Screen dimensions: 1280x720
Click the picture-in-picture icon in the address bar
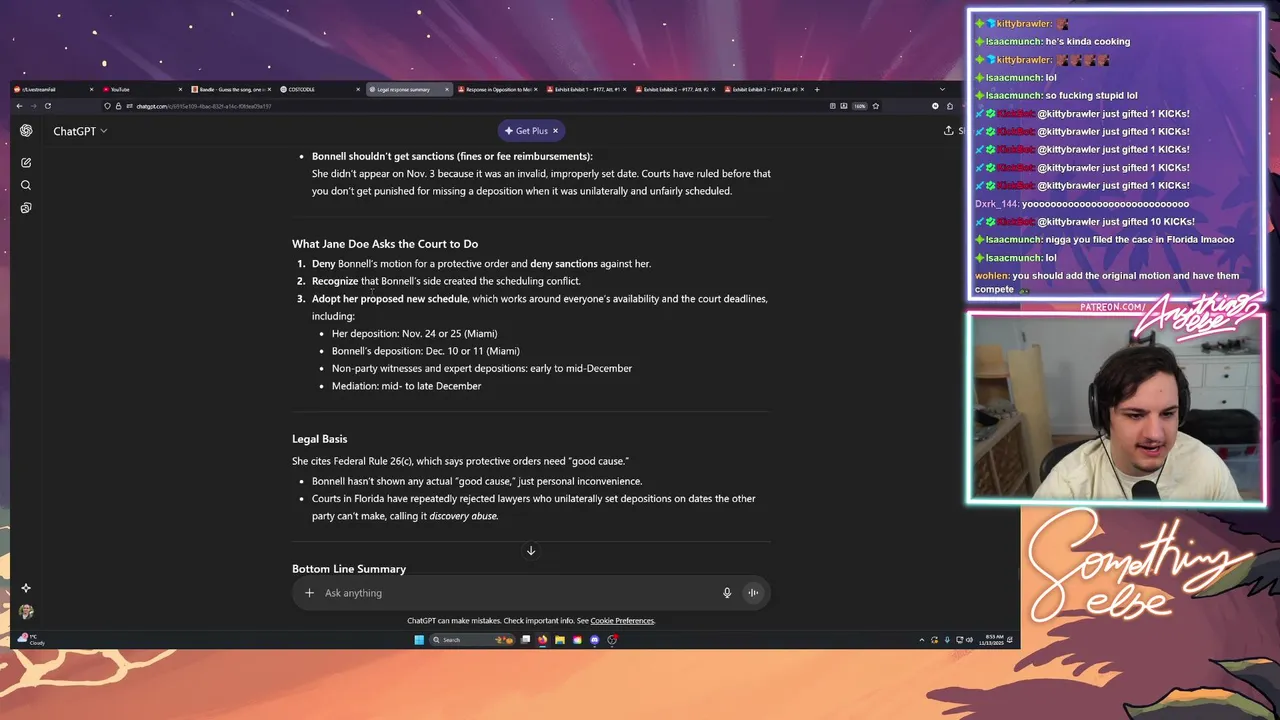click(844, 106)
